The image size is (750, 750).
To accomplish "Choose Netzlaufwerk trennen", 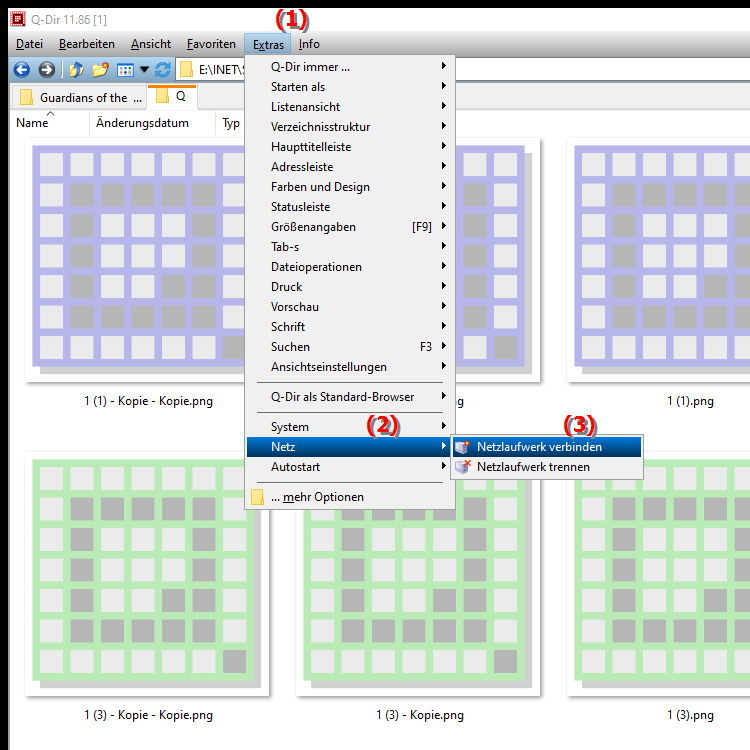I will coord(547,467).
